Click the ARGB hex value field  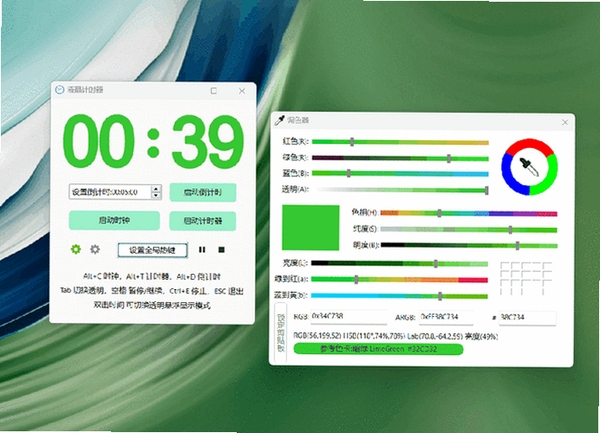coord(446,317)
